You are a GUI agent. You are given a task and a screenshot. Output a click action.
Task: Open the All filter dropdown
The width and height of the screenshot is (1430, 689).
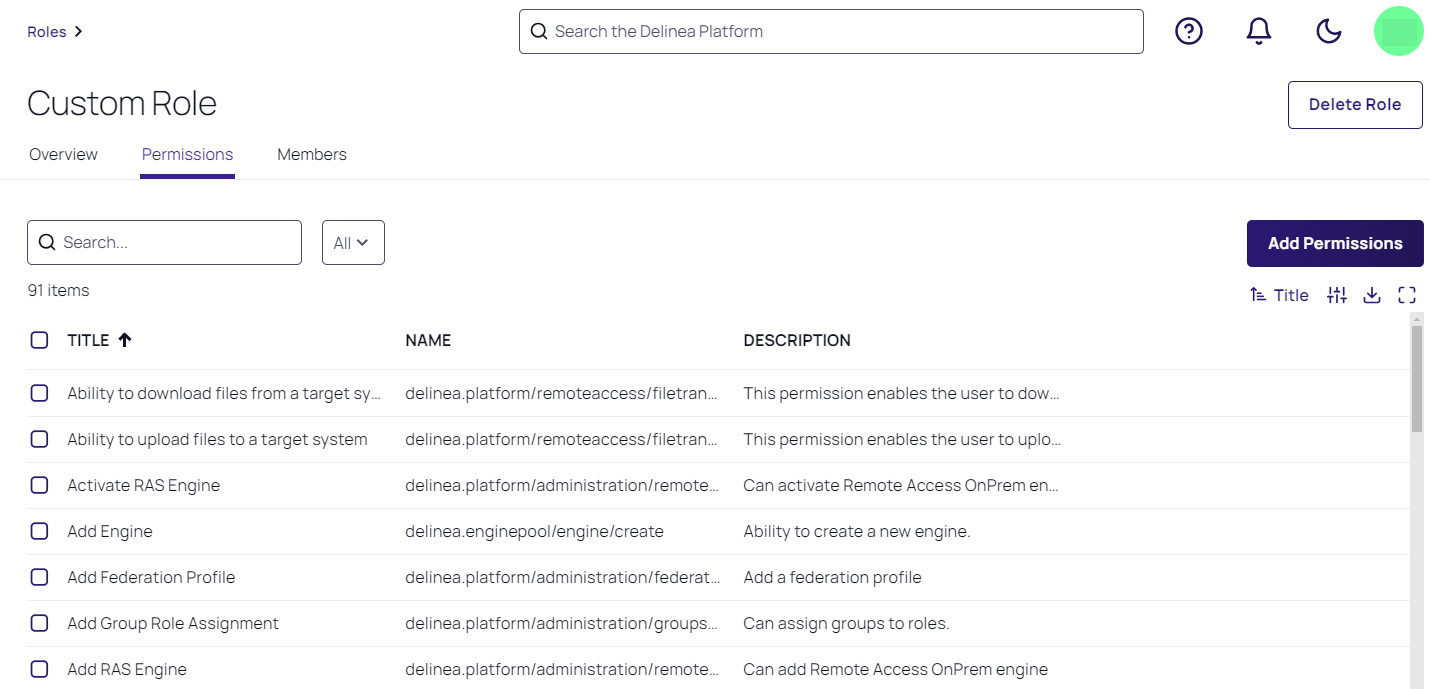click(353, 243)
